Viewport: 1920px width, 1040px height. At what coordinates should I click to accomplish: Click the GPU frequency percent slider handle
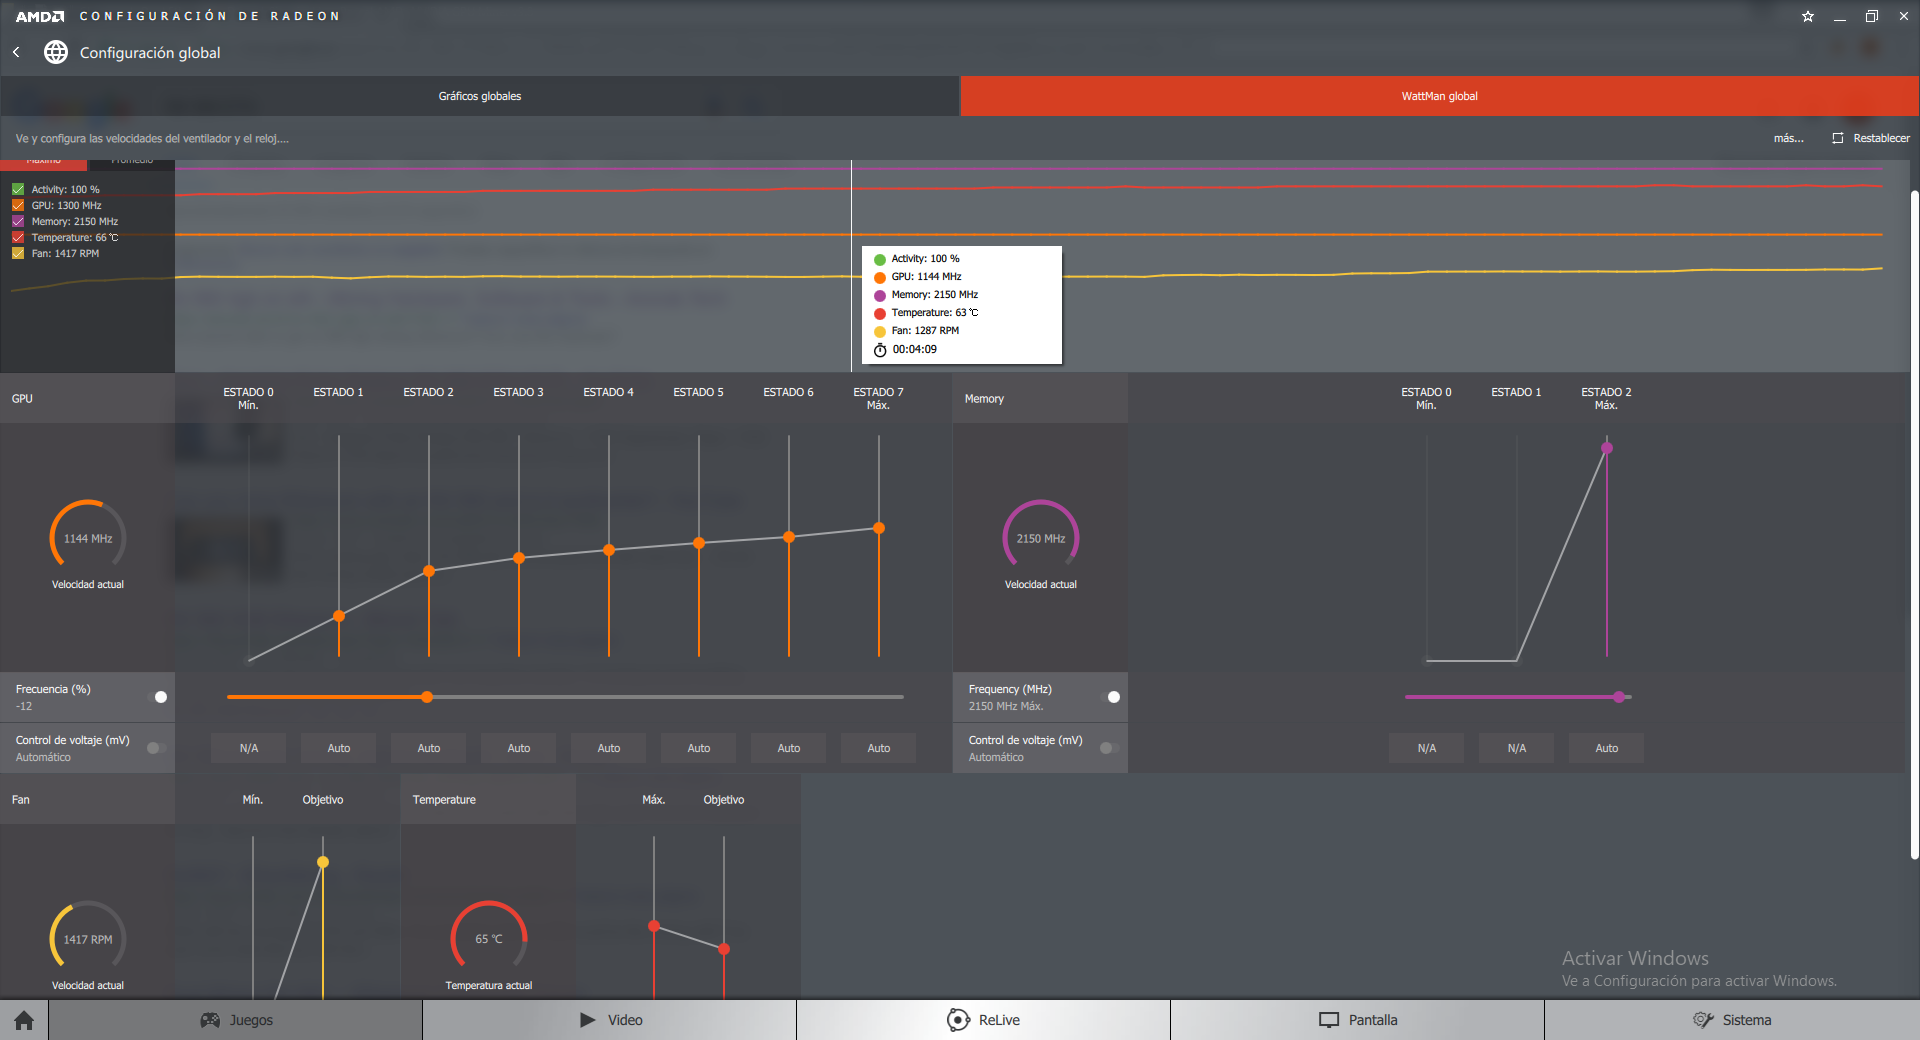[x=427, y=697]
